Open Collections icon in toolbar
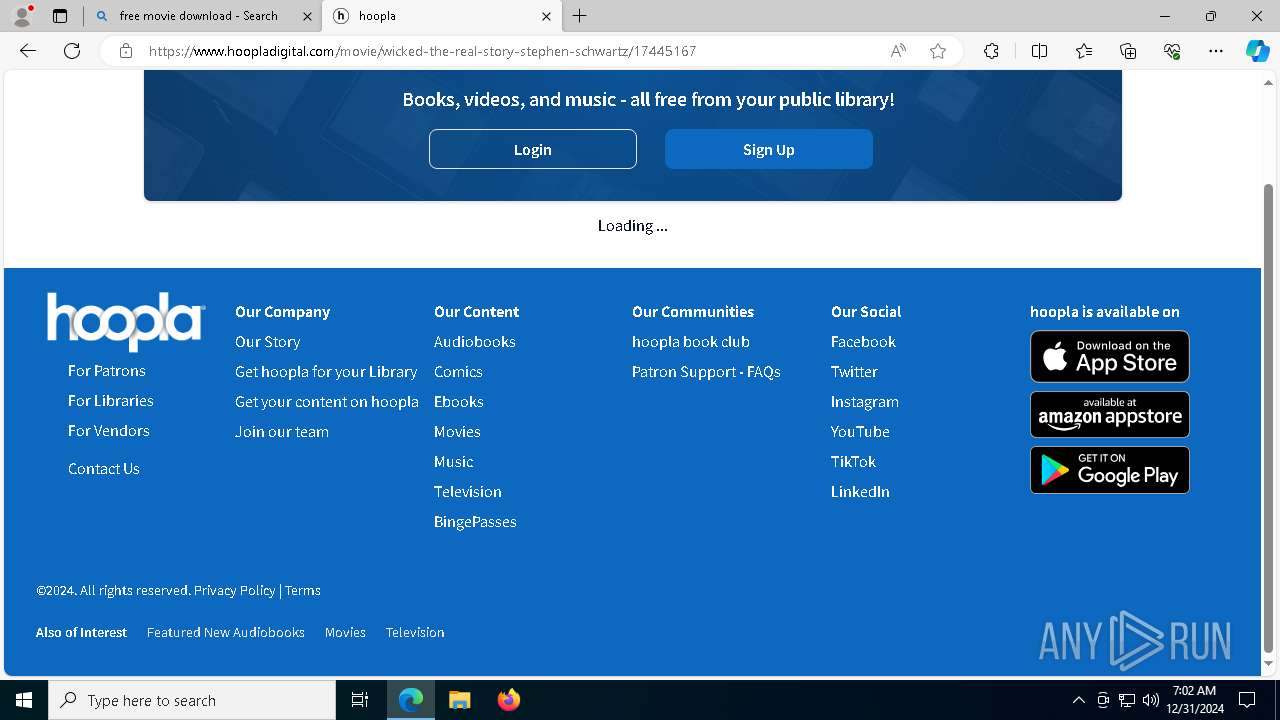 tap(1128, 51)
